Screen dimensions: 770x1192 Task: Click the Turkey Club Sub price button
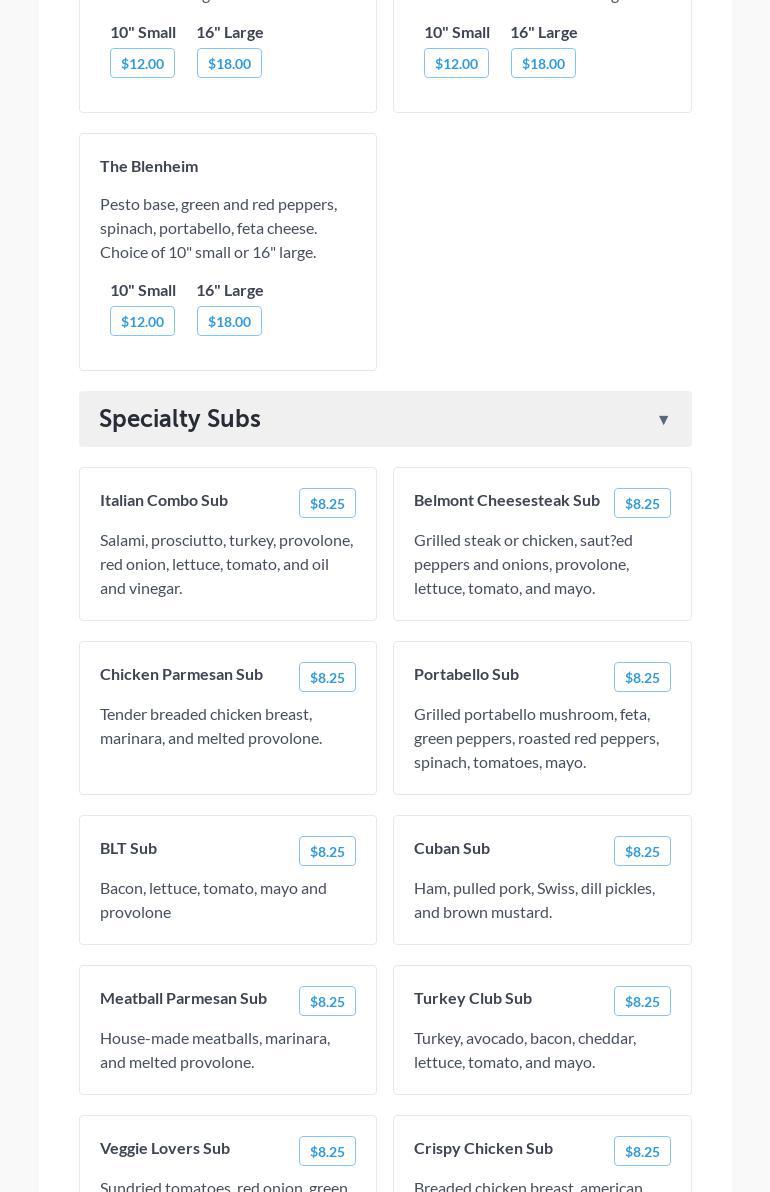pyautogui.click(x=642, y=1002)
